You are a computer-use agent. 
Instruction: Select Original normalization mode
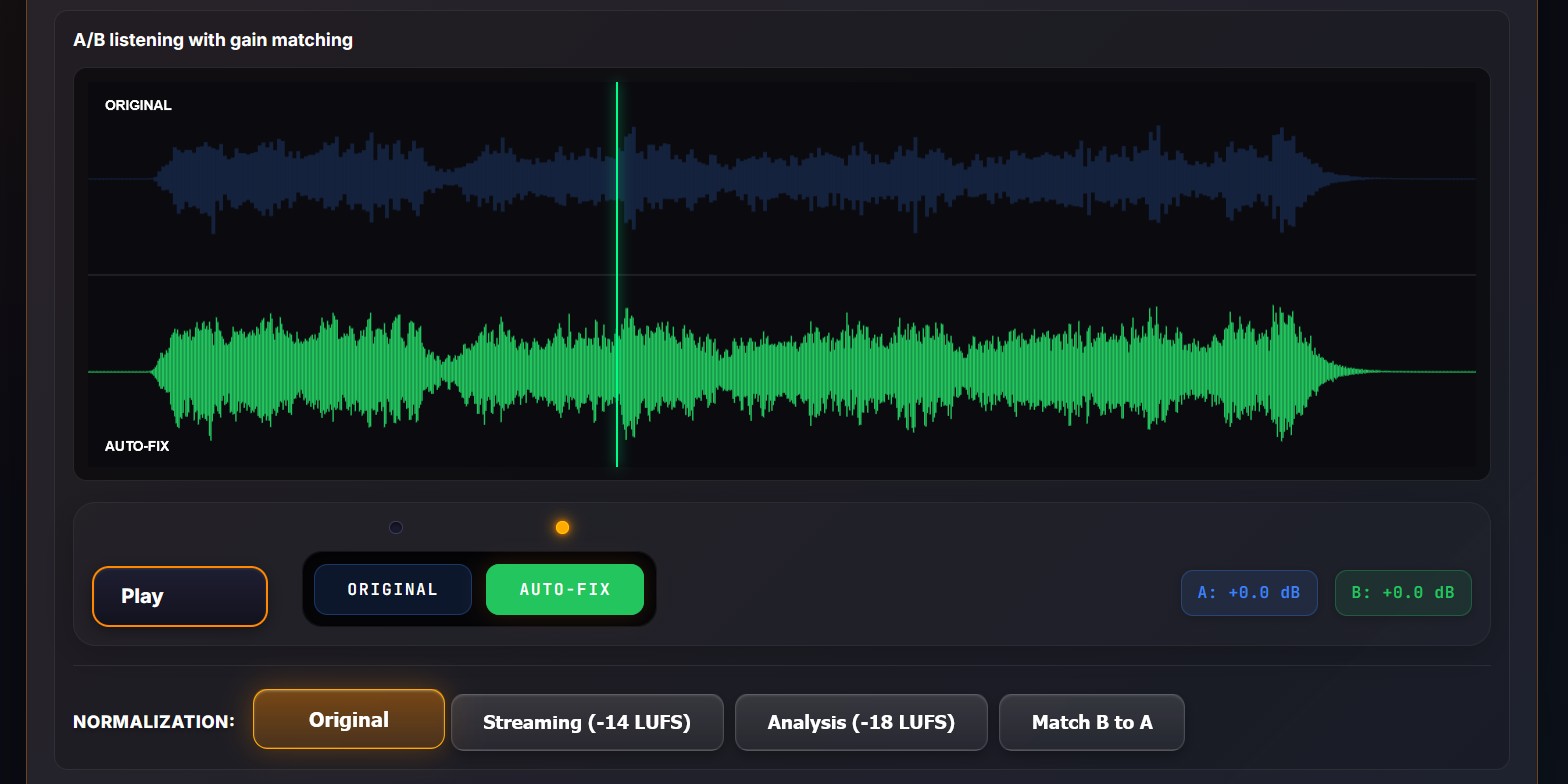point(349,719)
